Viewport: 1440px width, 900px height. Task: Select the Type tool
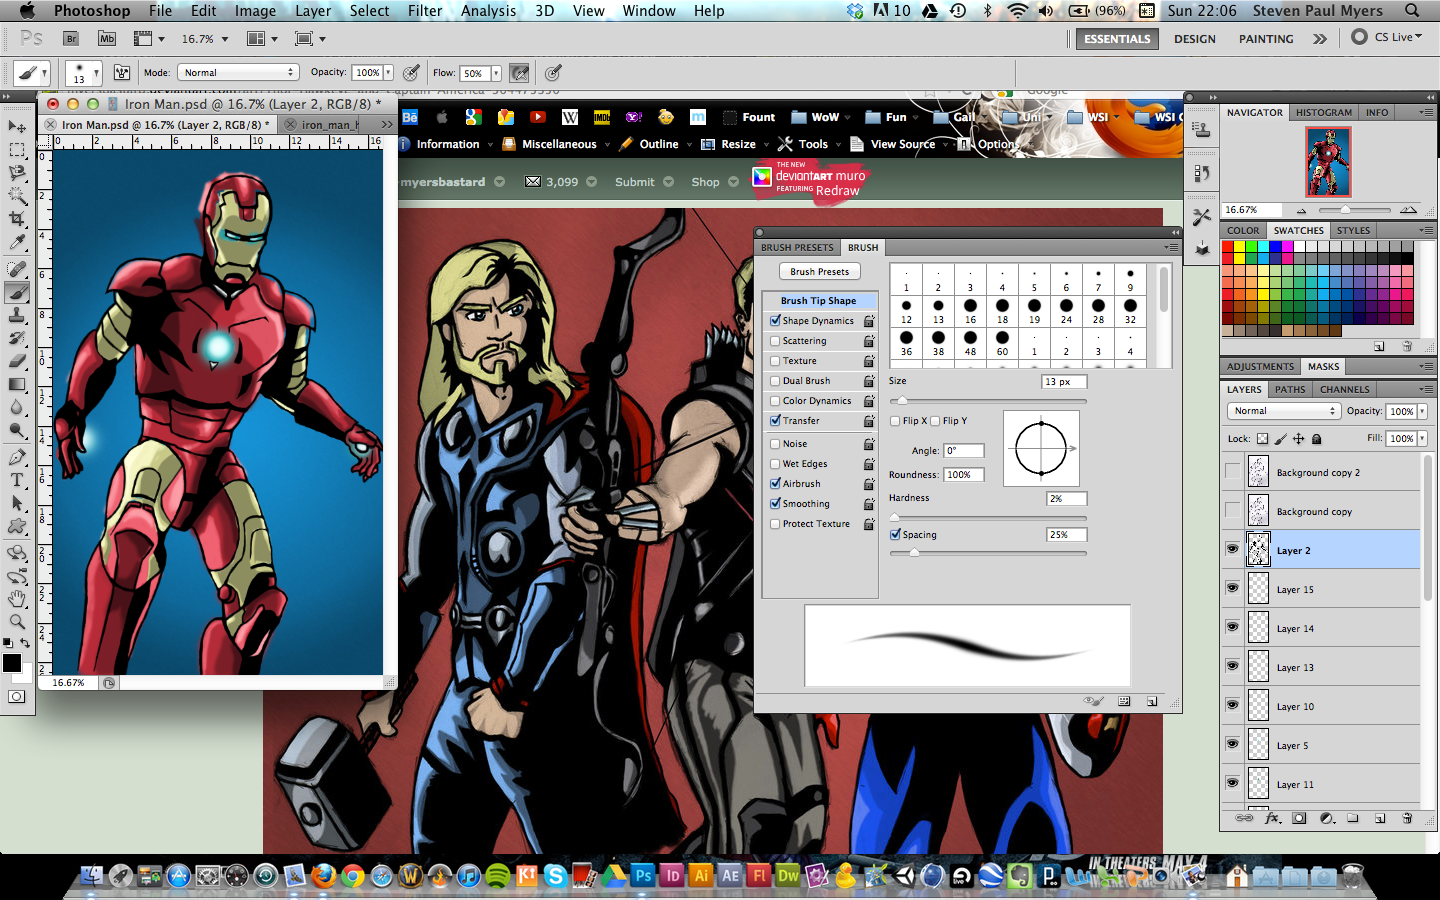pyautogui.click(x=17, y=480)
